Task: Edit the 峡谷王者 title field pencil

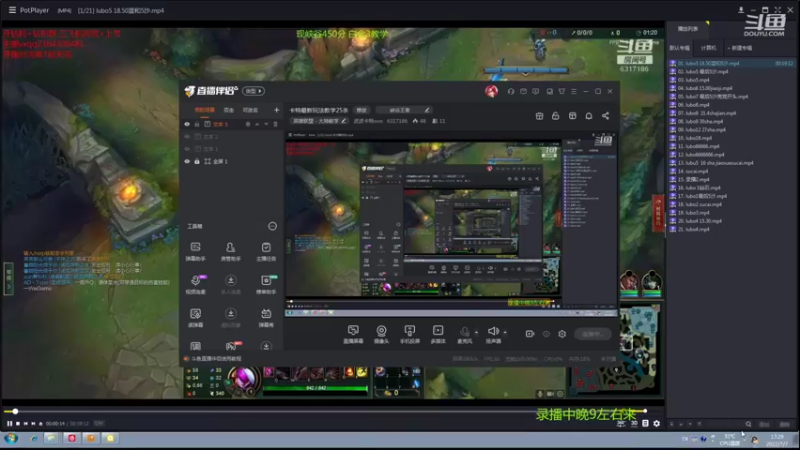Action: (x=427, y=110)
